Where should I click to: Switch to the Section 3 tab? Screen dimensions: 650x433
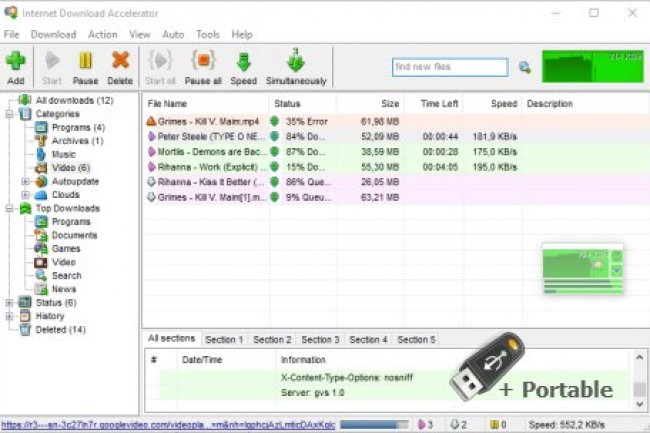[x=320, y=340]
